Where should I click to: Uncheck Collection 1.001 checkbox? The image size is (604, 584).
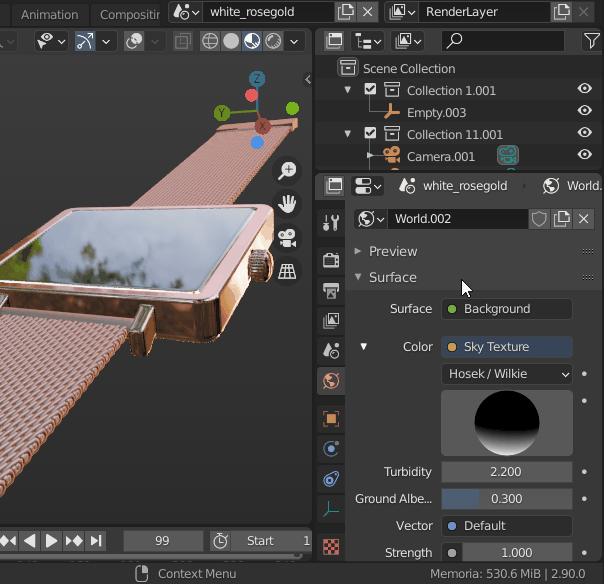coord(370,90)
